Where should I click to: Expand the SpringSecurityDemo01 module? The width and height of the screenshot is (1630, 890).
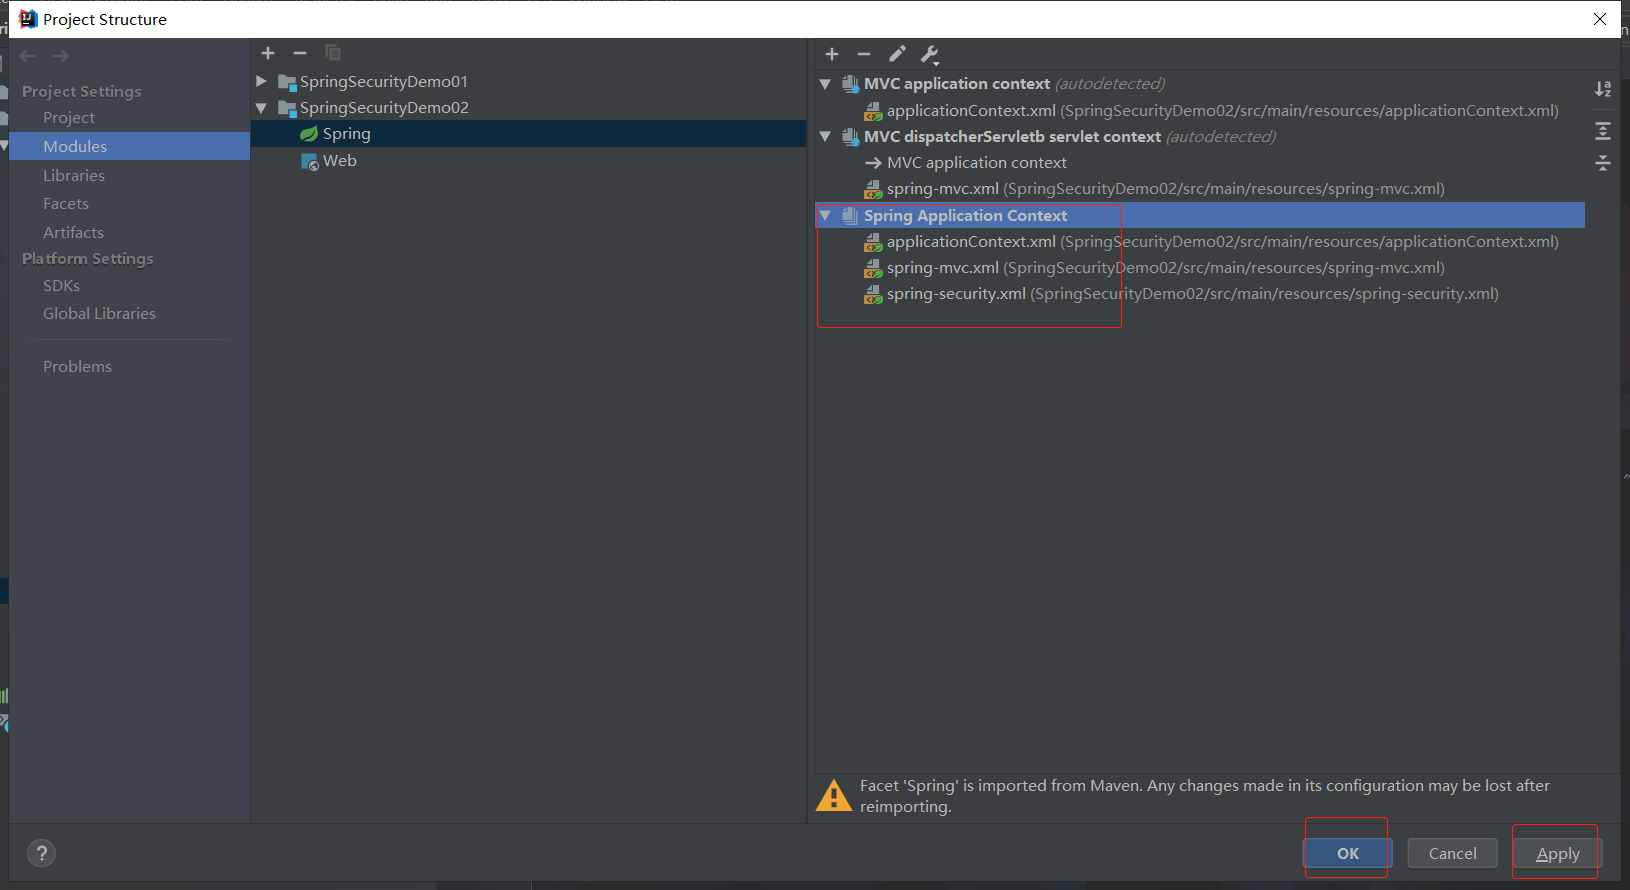tap(261, 81)
